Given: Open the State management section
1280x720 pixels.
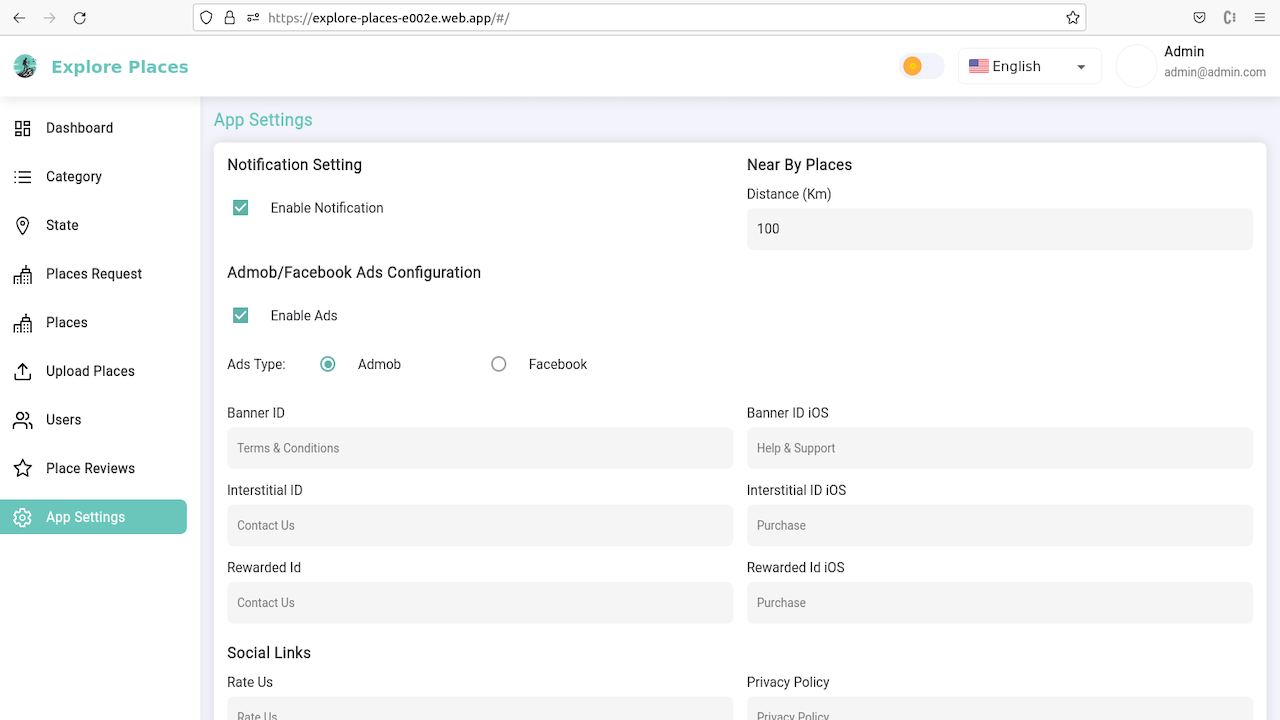Looking at the screenshot, I should click(x=22, y=225).
